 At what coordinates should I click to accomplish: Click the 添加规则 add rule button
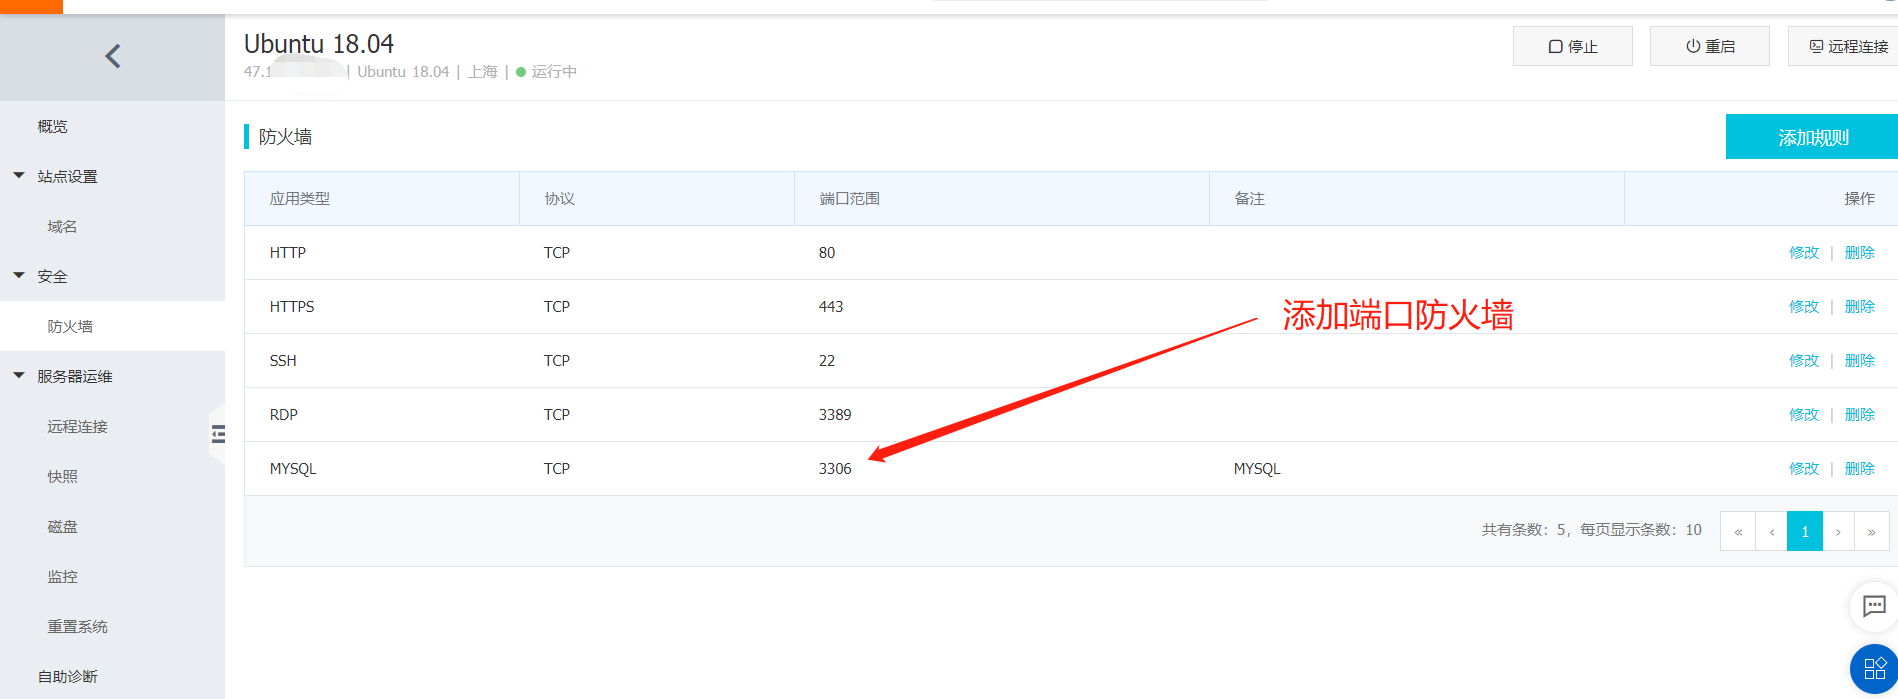click(x=1812, y=137)
